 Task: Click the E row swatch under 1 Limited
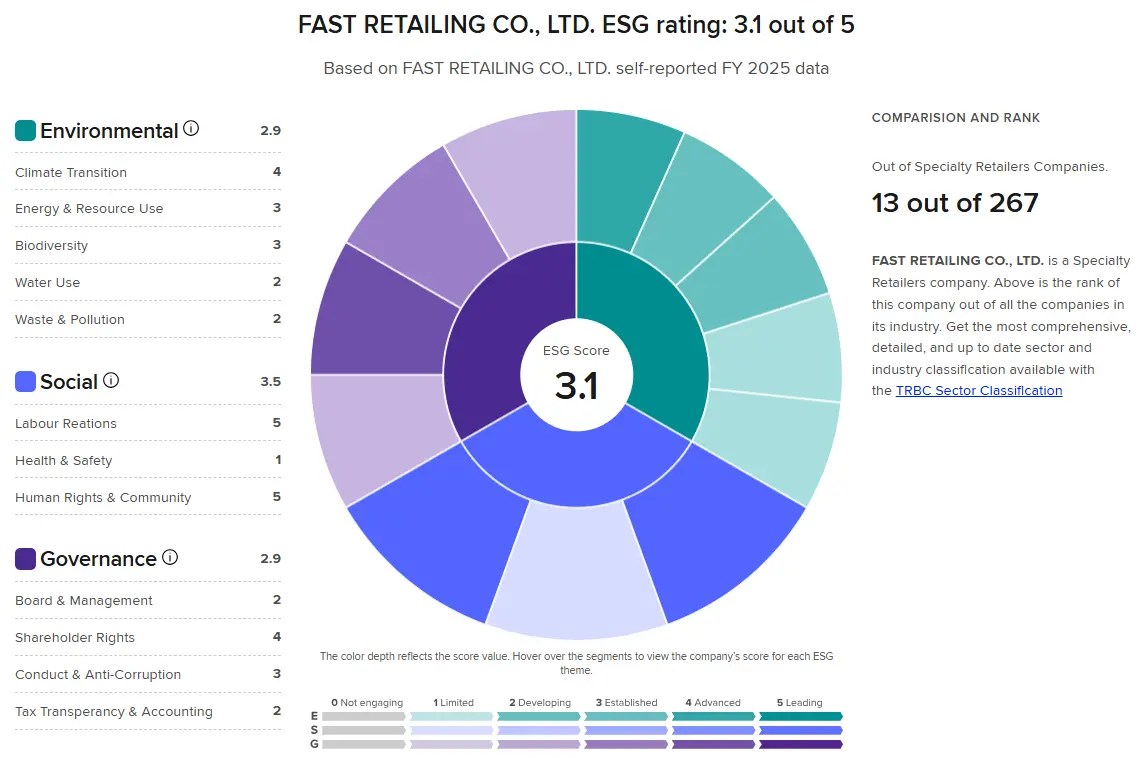click(x=452, y=716)
